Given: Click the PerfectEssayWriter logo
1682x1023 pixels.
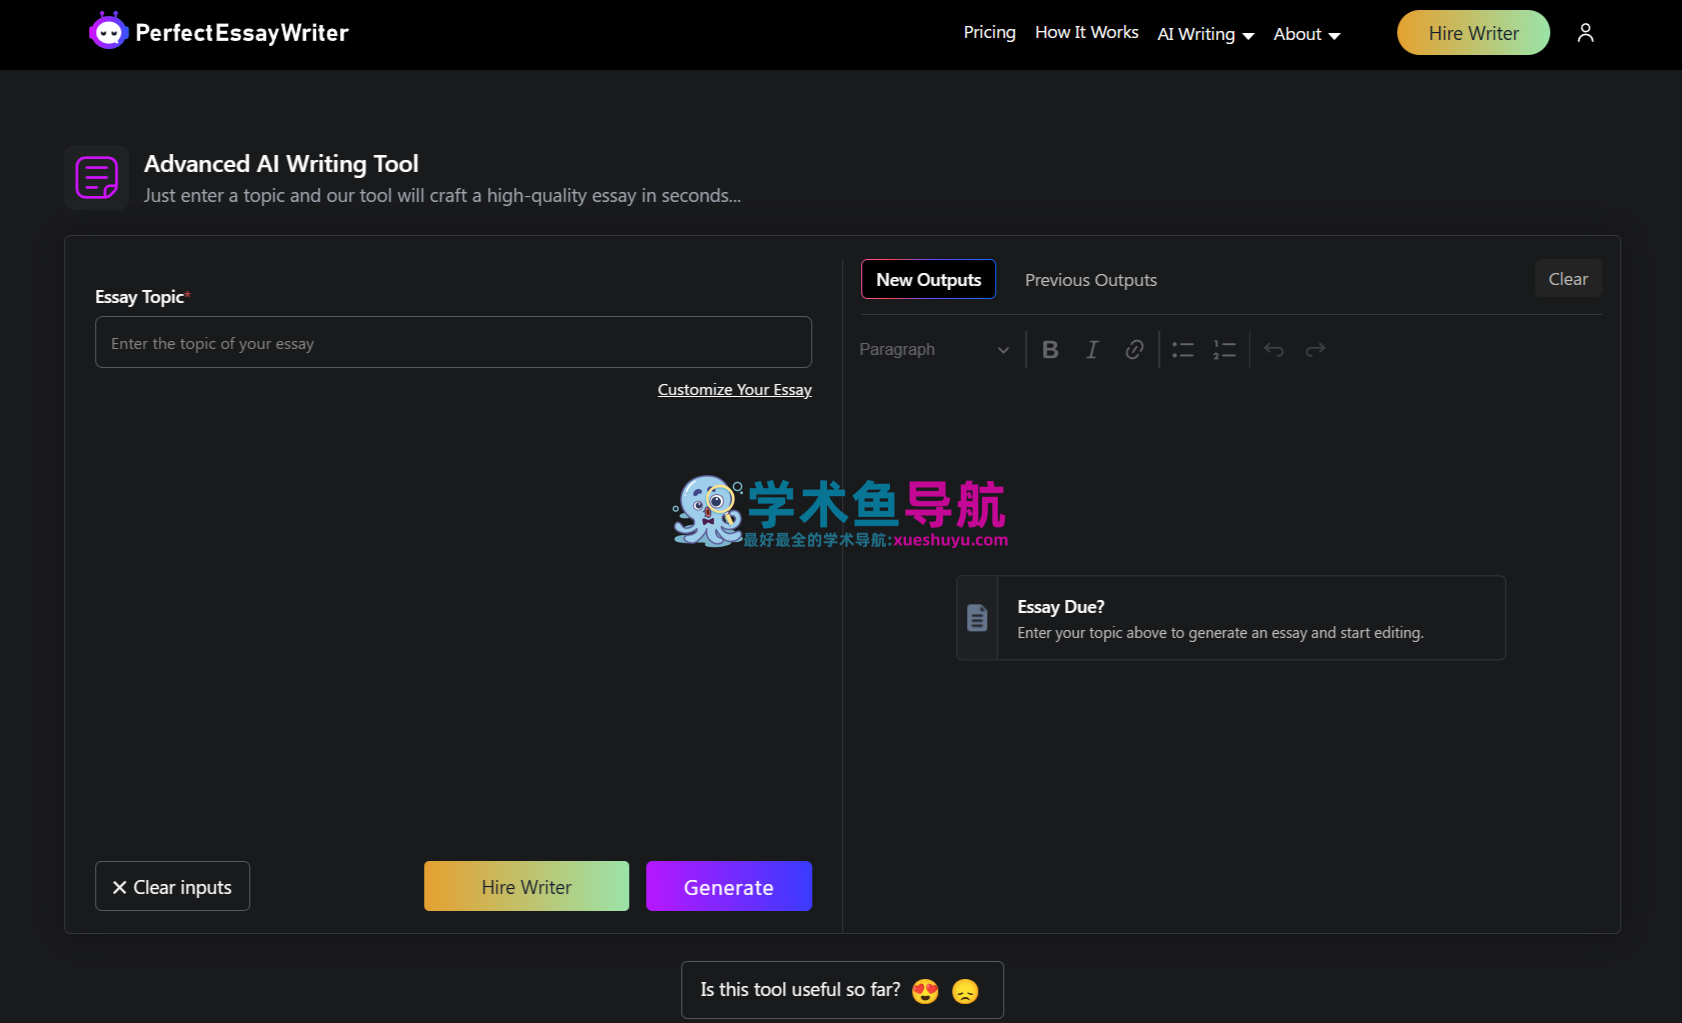Looking at the screenshot, I should coord(219,33).
